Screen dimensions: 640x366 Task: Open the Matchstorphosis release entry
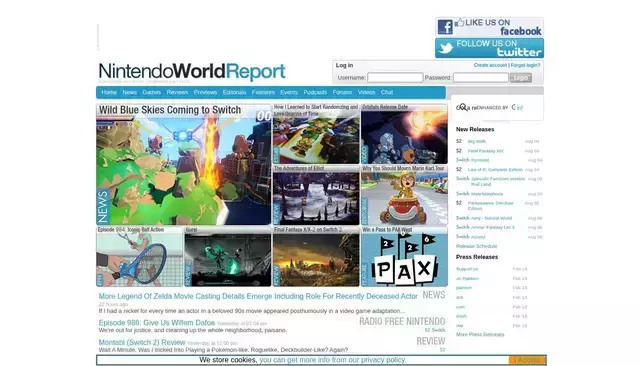pos(487,194)
